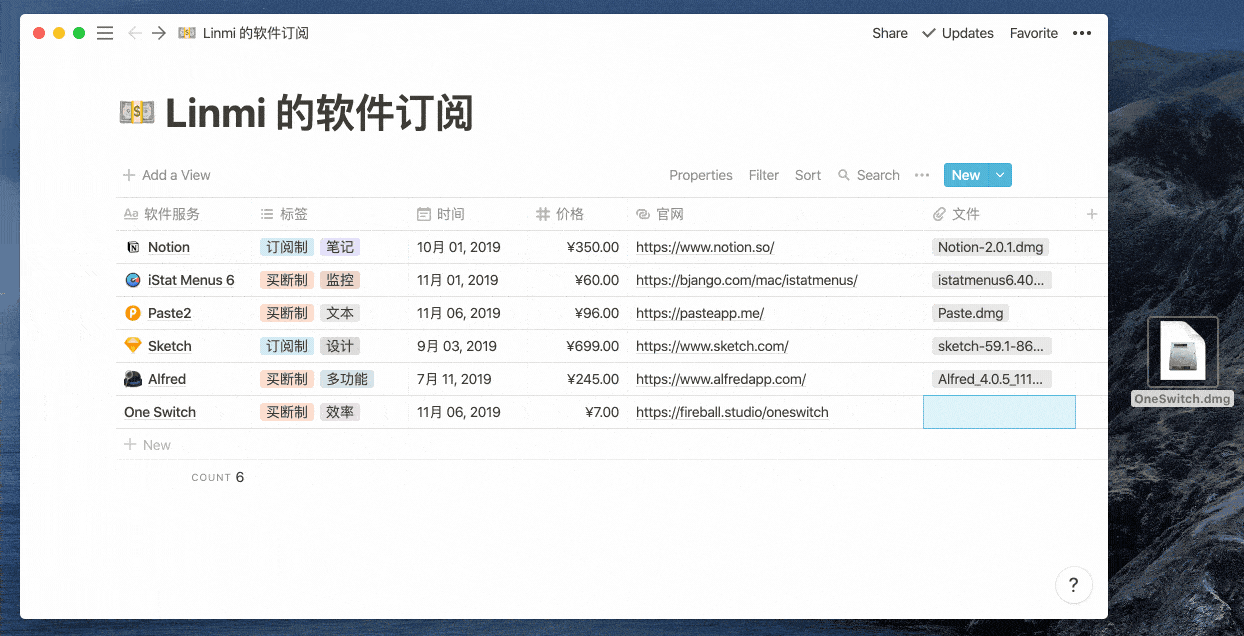1244x636 pixels.
Task: Open the Sort menu
Action: (808, 175)
